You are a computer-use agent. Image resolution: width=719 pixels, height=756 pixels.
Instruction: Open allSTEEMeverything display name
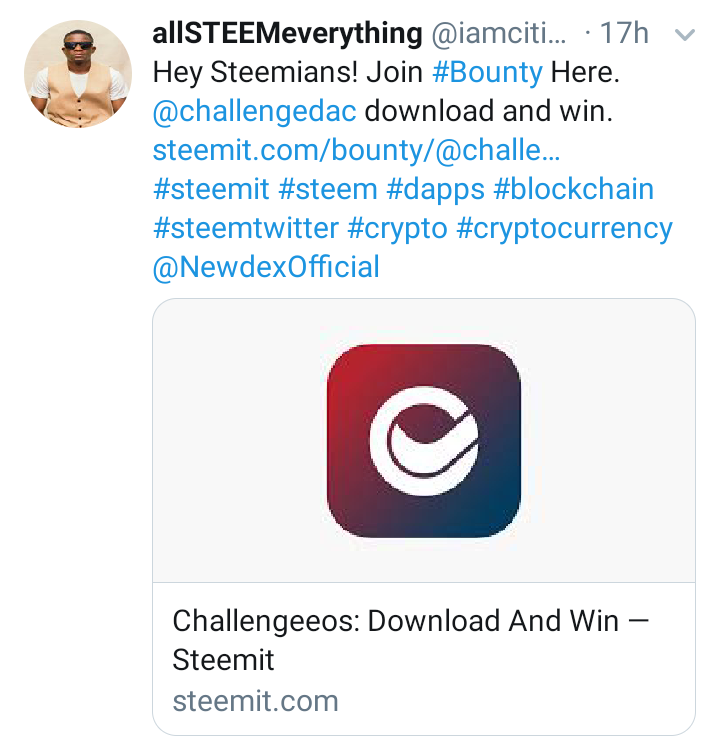pyautogui.click(x=287, y=33)
